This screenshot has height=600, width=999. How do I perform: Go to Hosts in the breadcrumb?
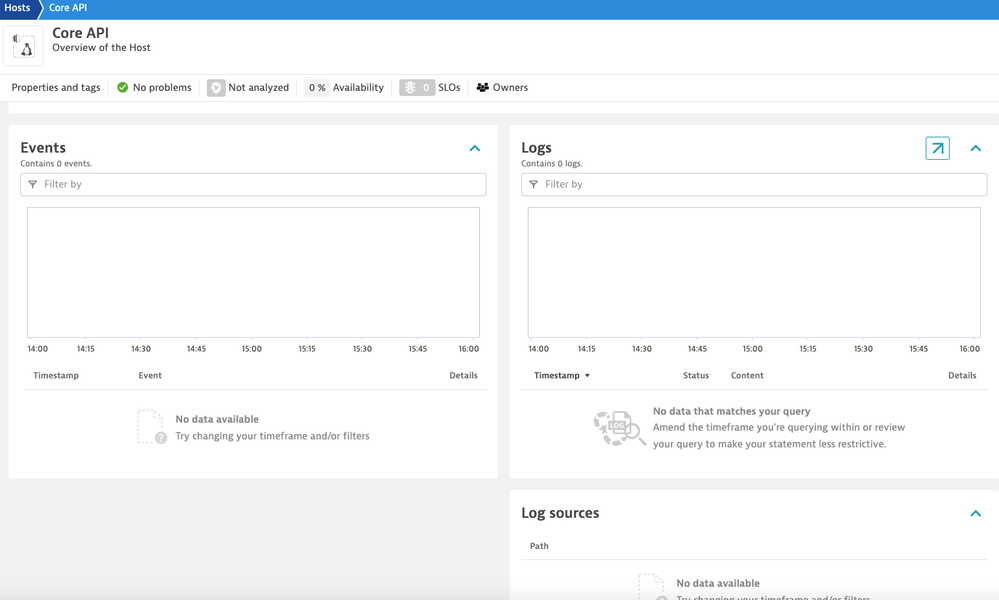tap(17, 8)
